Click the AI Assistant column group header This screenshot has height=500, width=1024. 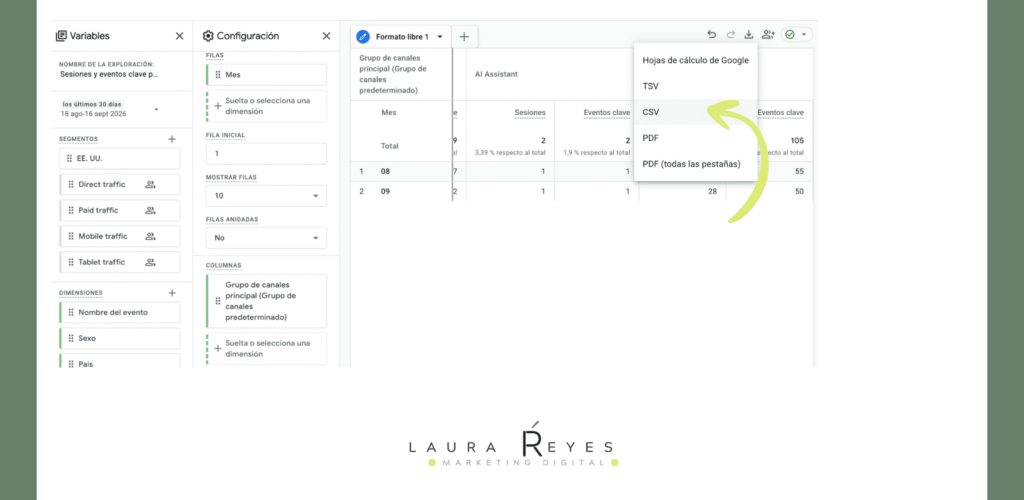click(x=496, y=74)
